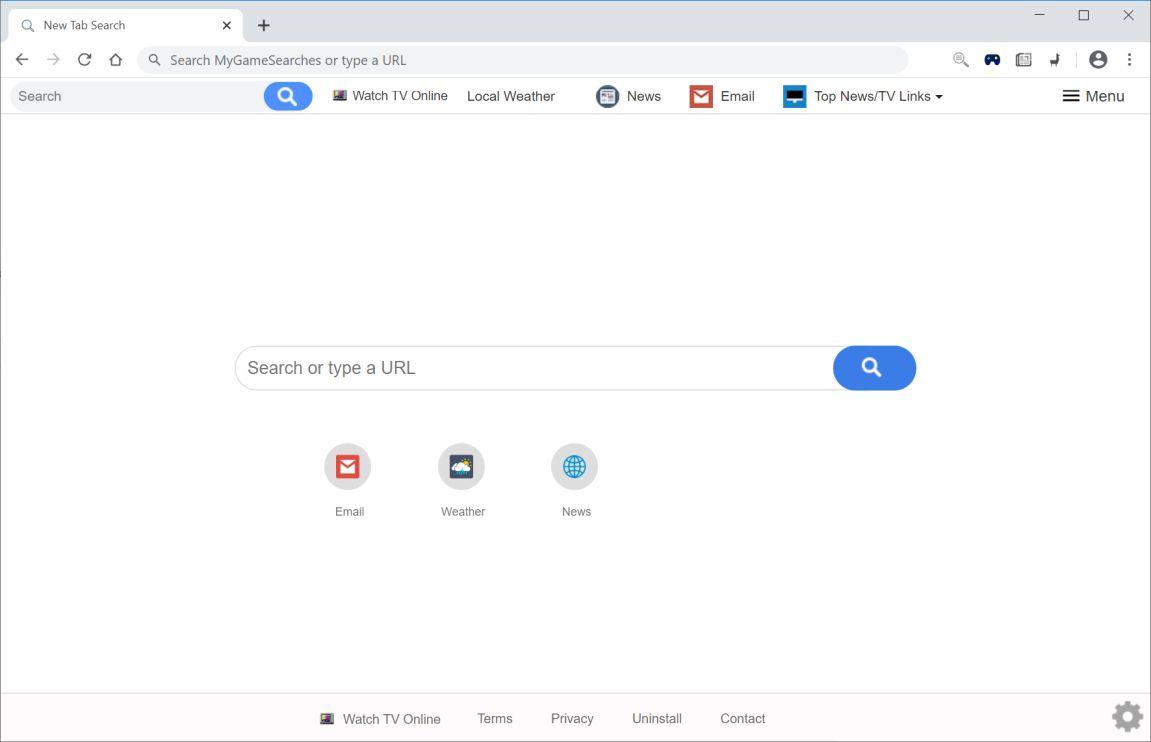Click the News label under the globe icon

(576, 512)
